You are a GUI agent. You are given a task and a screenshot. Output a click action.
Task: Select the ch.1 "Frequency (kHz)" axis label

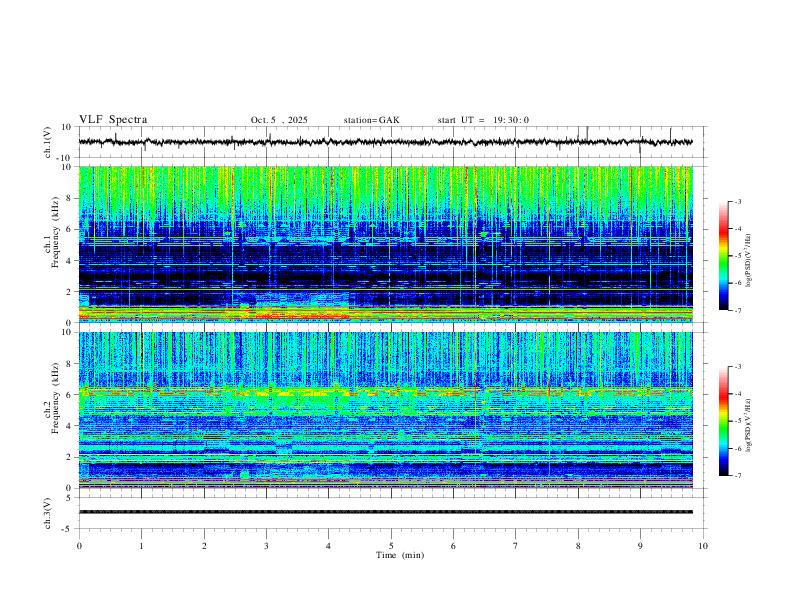(x=56, y=232)
